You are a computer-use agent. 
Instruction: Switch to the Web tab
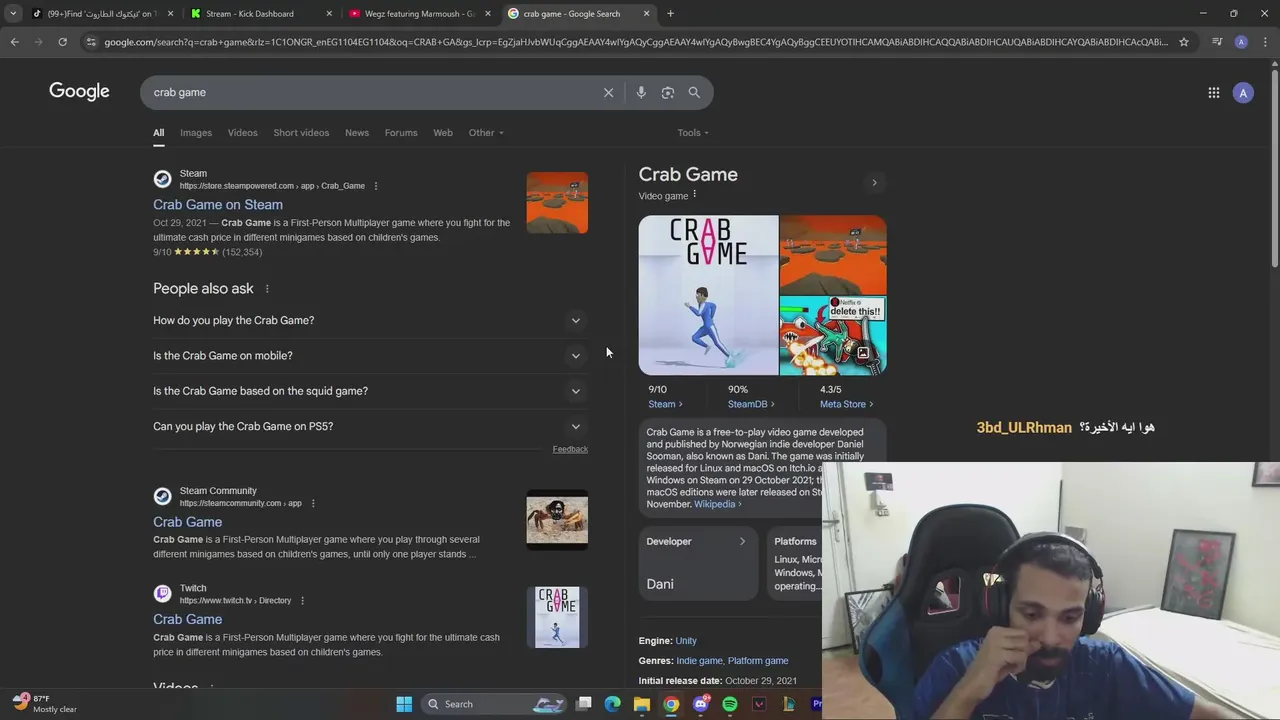443,133
